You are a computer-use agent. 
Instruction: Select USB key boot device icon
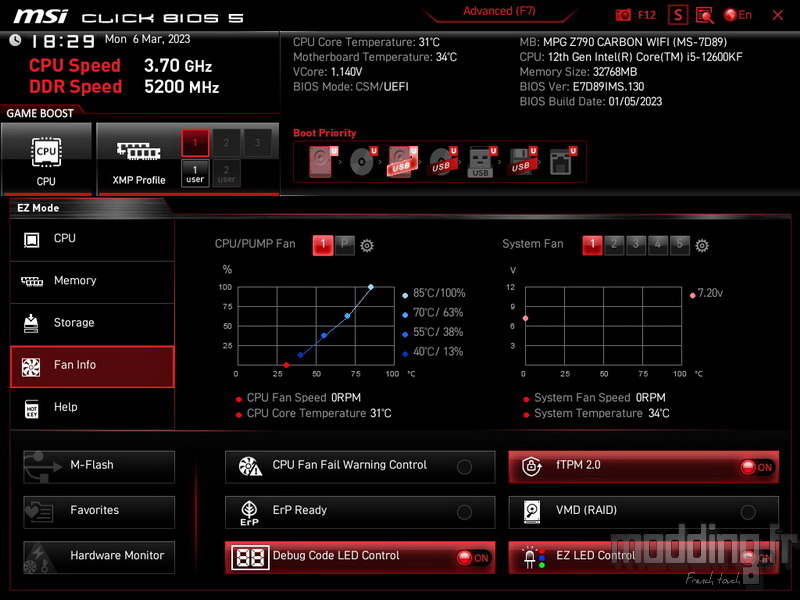[482, 162]
